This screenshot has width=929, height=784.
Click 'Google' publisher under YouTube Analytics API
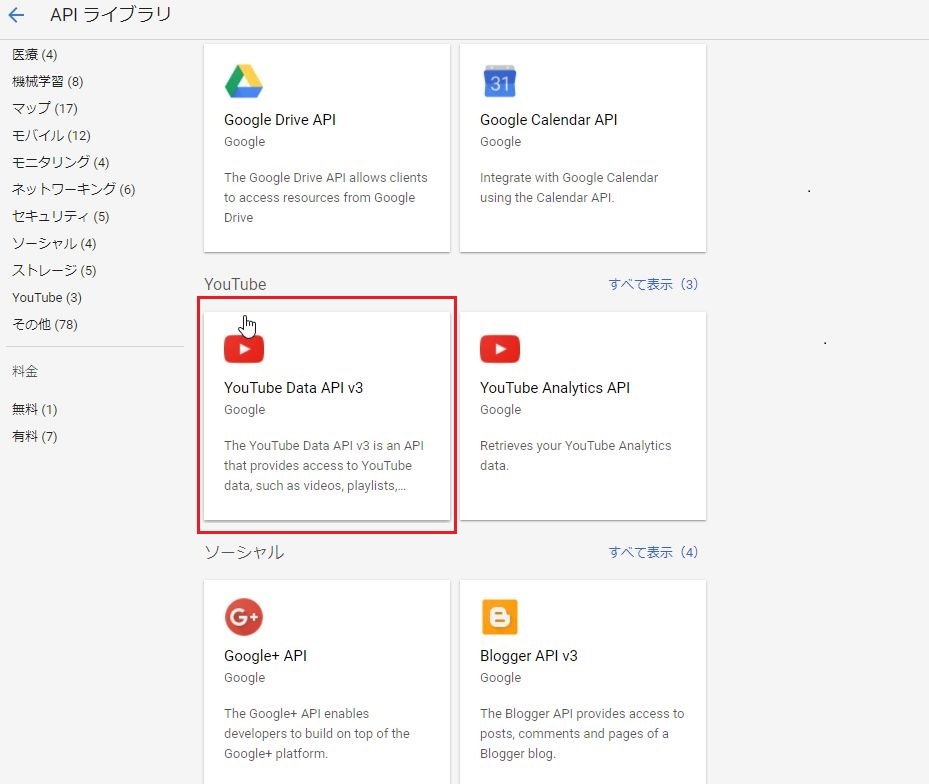click(500, 409)
